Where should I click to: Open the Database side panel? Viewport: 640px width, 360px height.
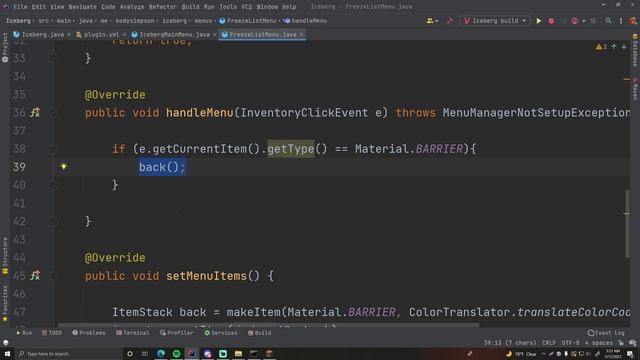point(635,51)
